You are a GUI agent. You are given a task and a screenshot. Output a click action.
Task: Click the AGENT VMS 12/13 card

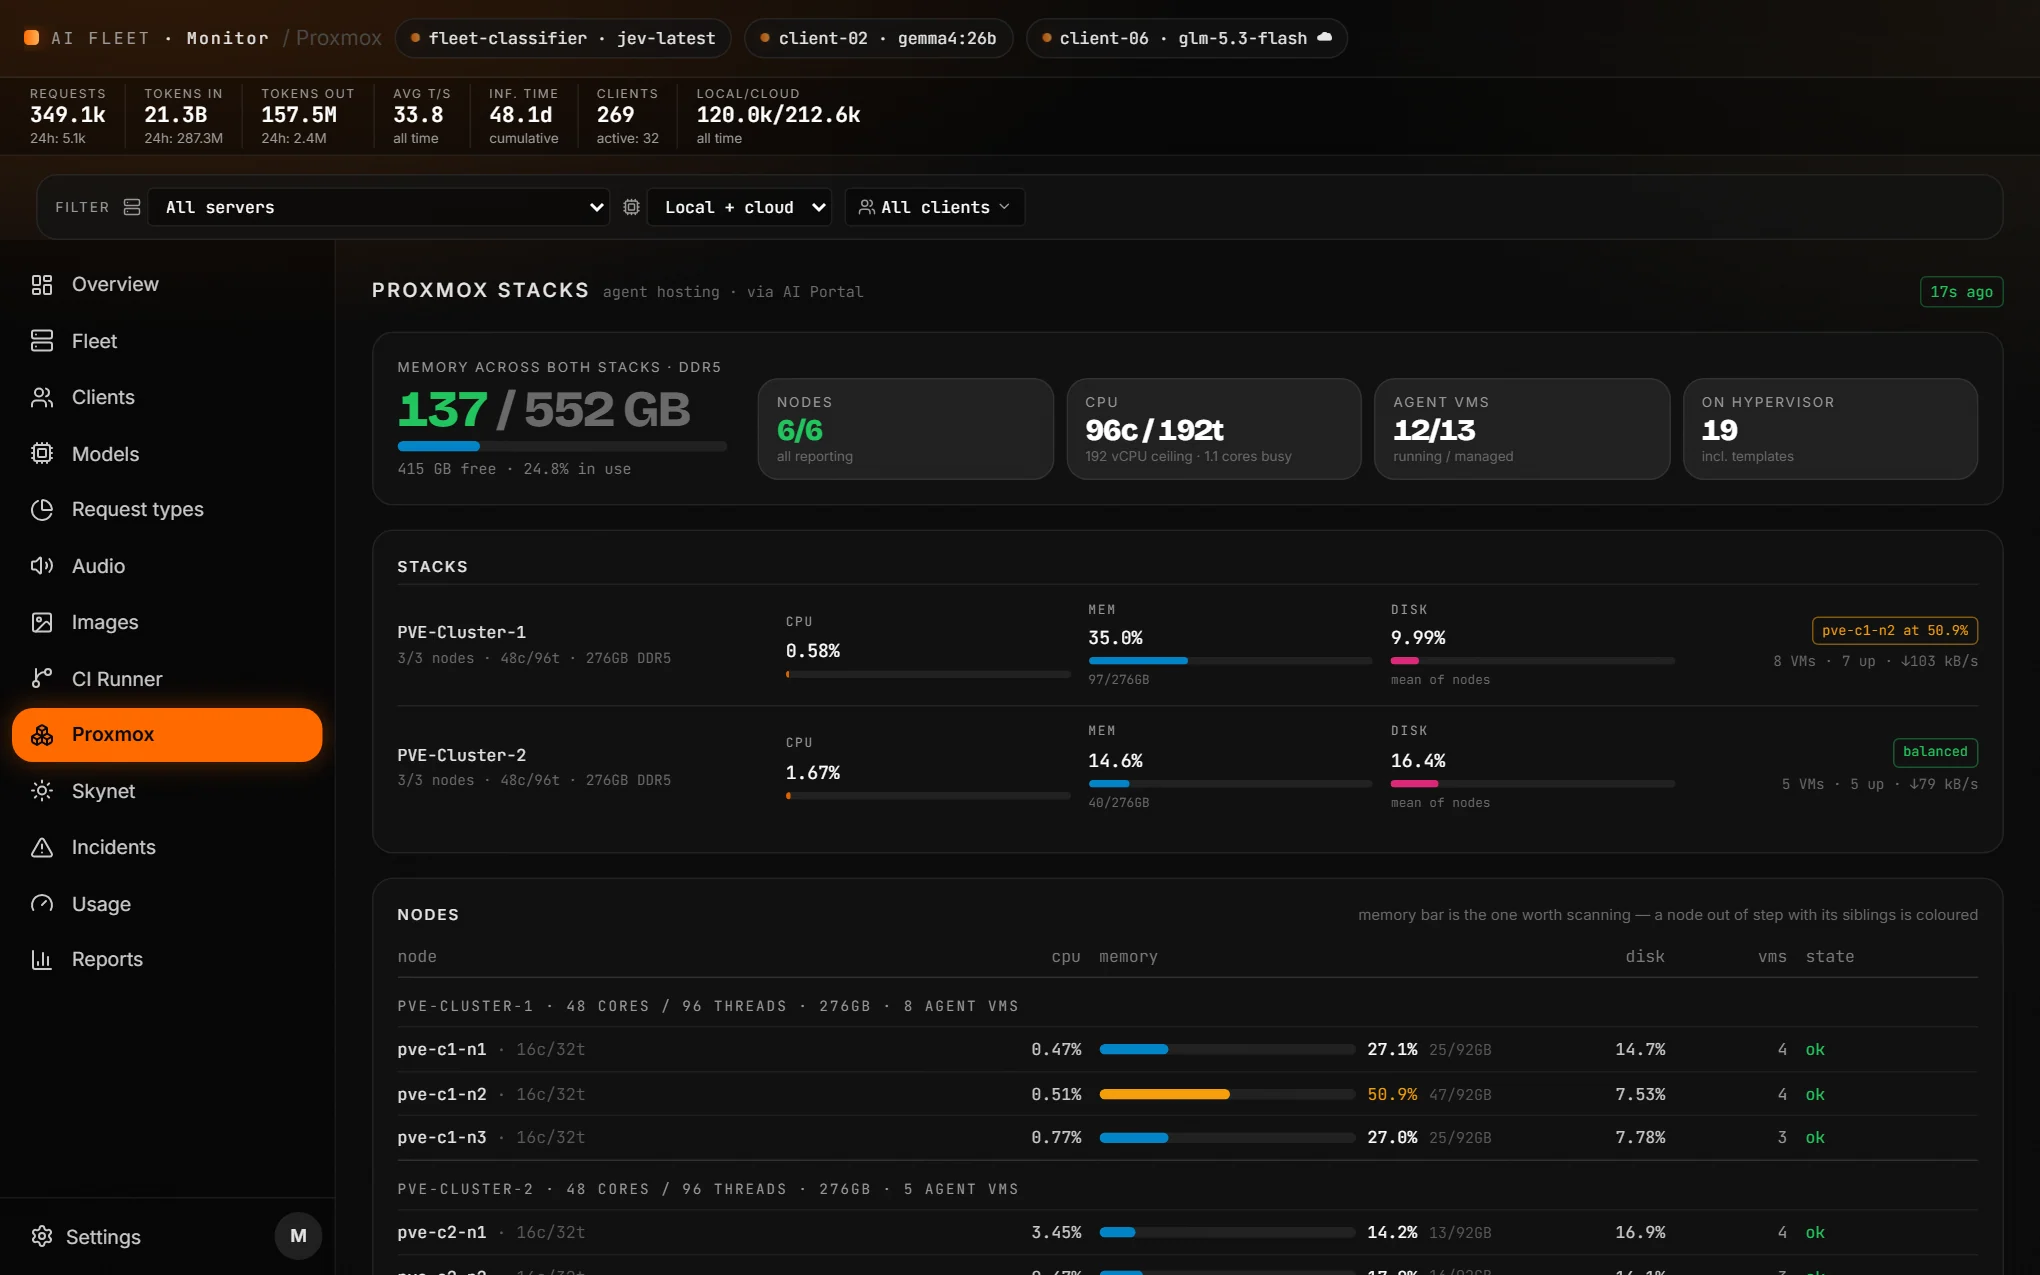(x=1522, y=429)
